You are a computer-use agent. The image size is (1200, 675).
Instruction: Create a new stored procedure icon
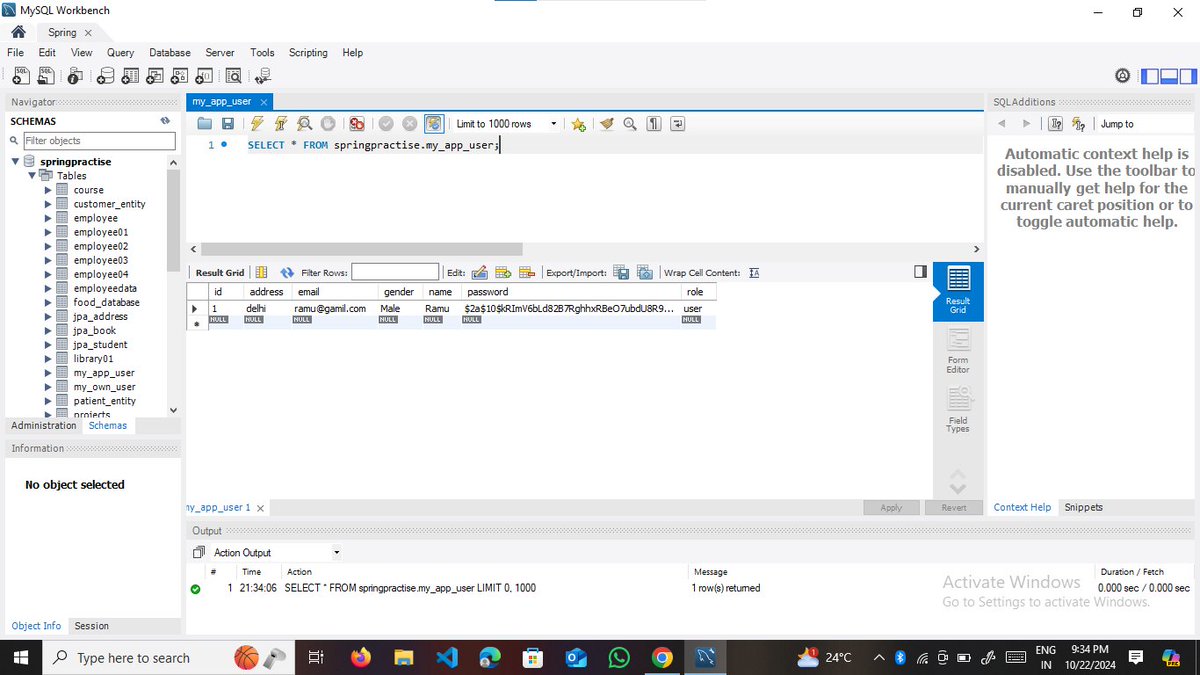[x=180, y=75]
